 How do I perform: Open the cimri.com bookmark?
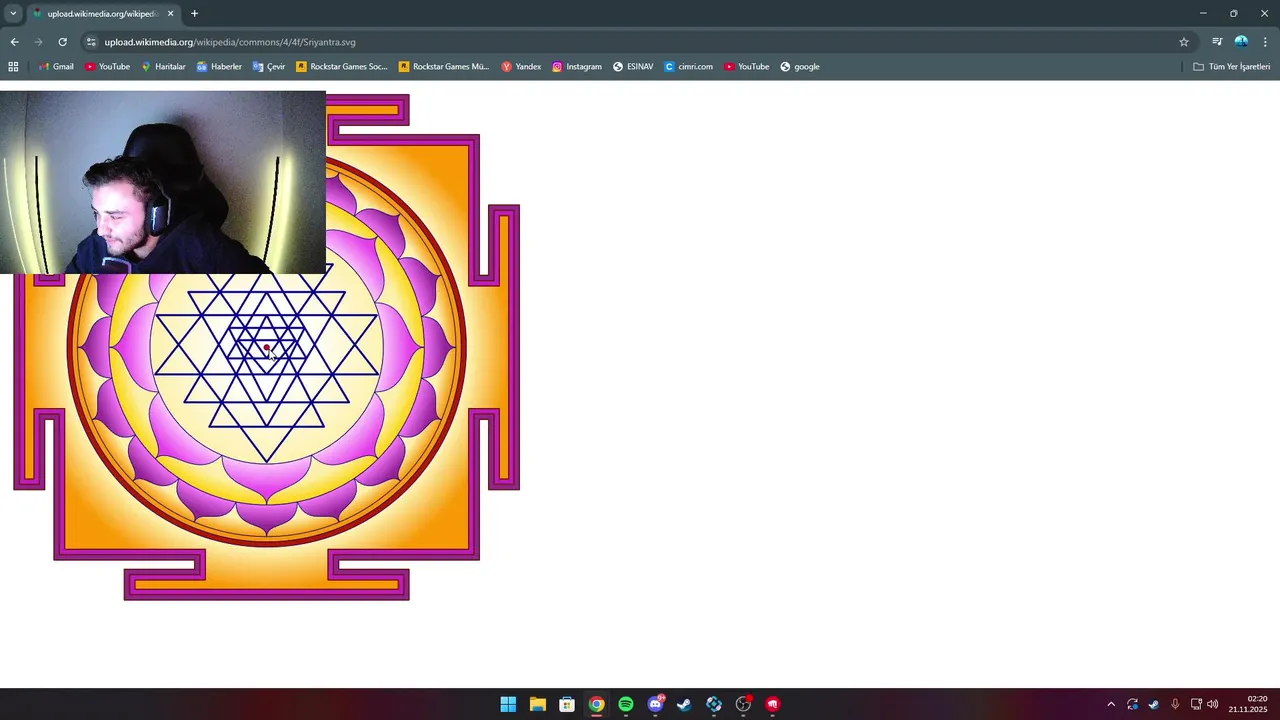click(x=689, y=67)
